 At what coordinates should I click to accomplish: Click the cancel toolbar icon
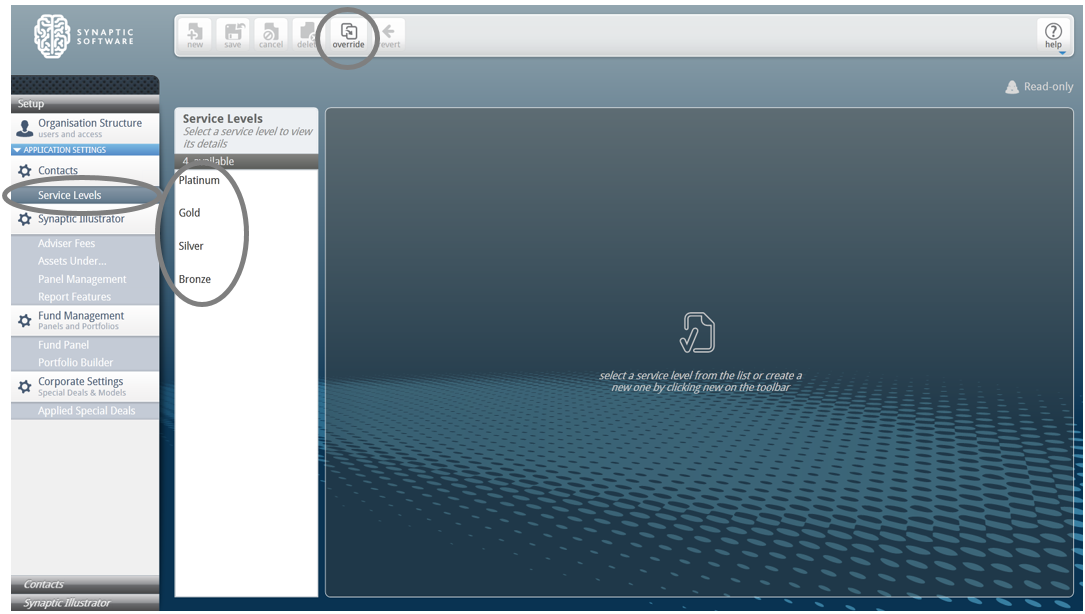[x=271, y=35]
